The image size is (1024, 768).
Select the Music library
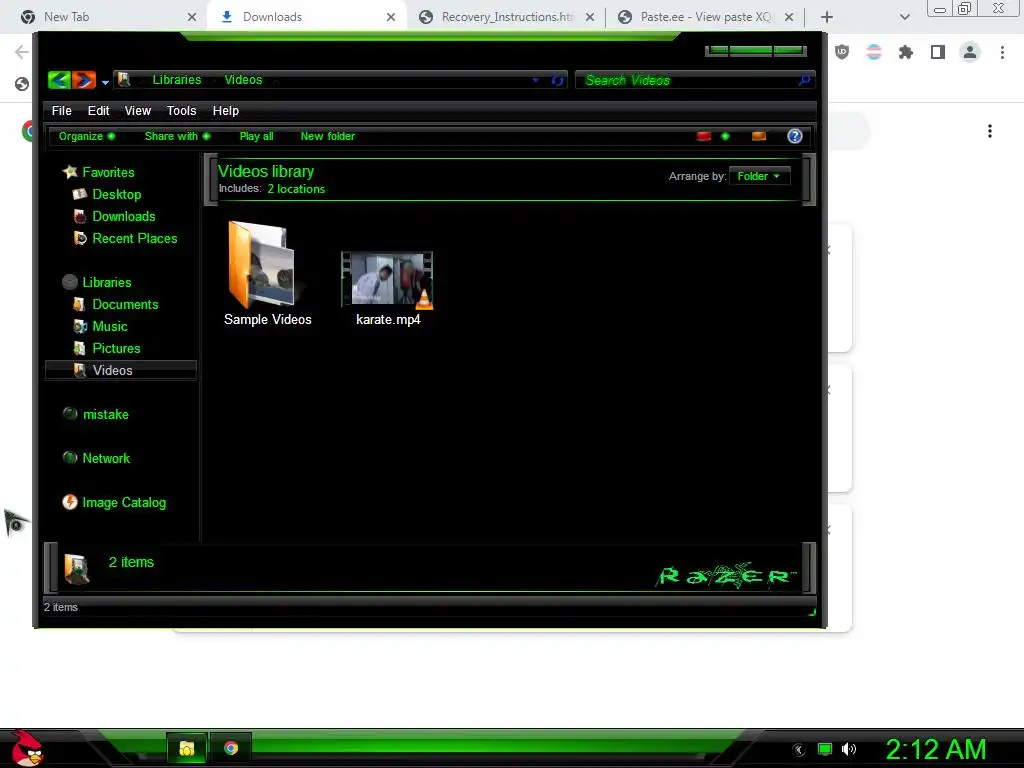(x=110, y=327)
